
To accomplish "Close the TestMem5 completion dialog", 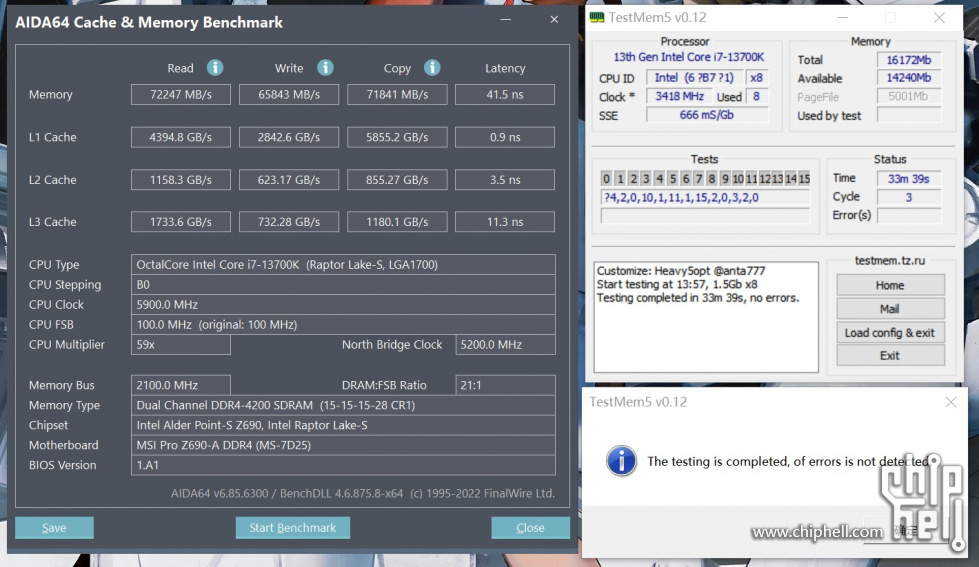I will pos(950,402).
